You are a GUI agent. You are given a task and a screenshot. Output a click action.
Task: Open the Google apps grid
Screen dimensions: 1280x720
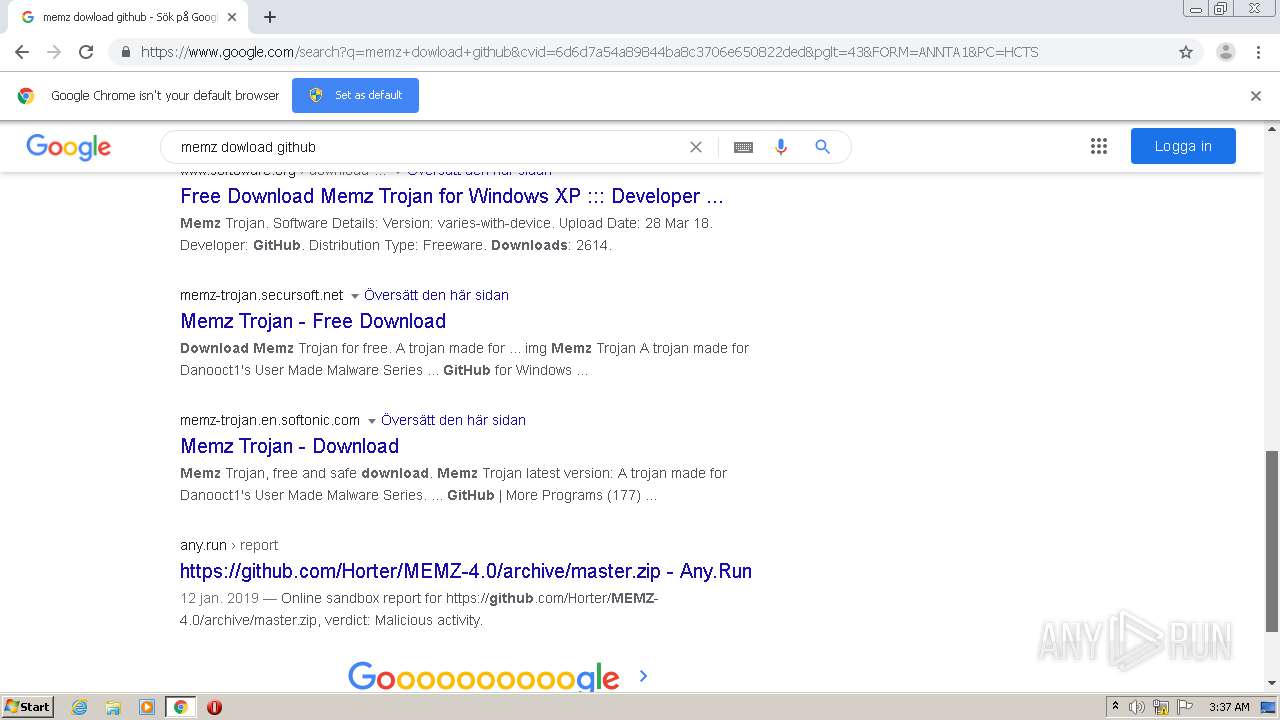(1099, 146)
